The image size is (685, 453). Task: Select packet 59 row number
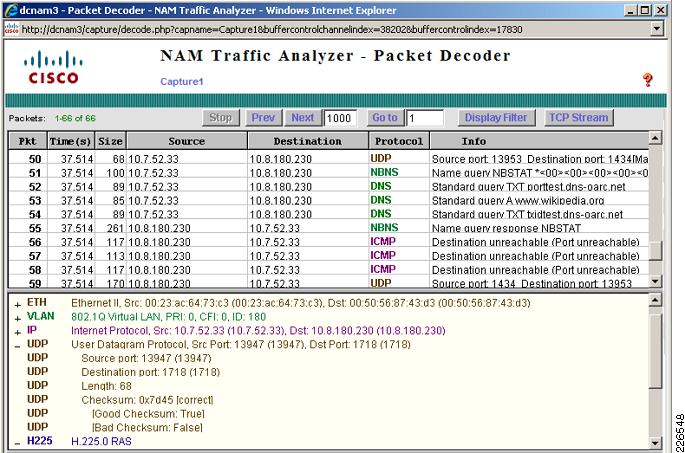click(x=35, y=284)
